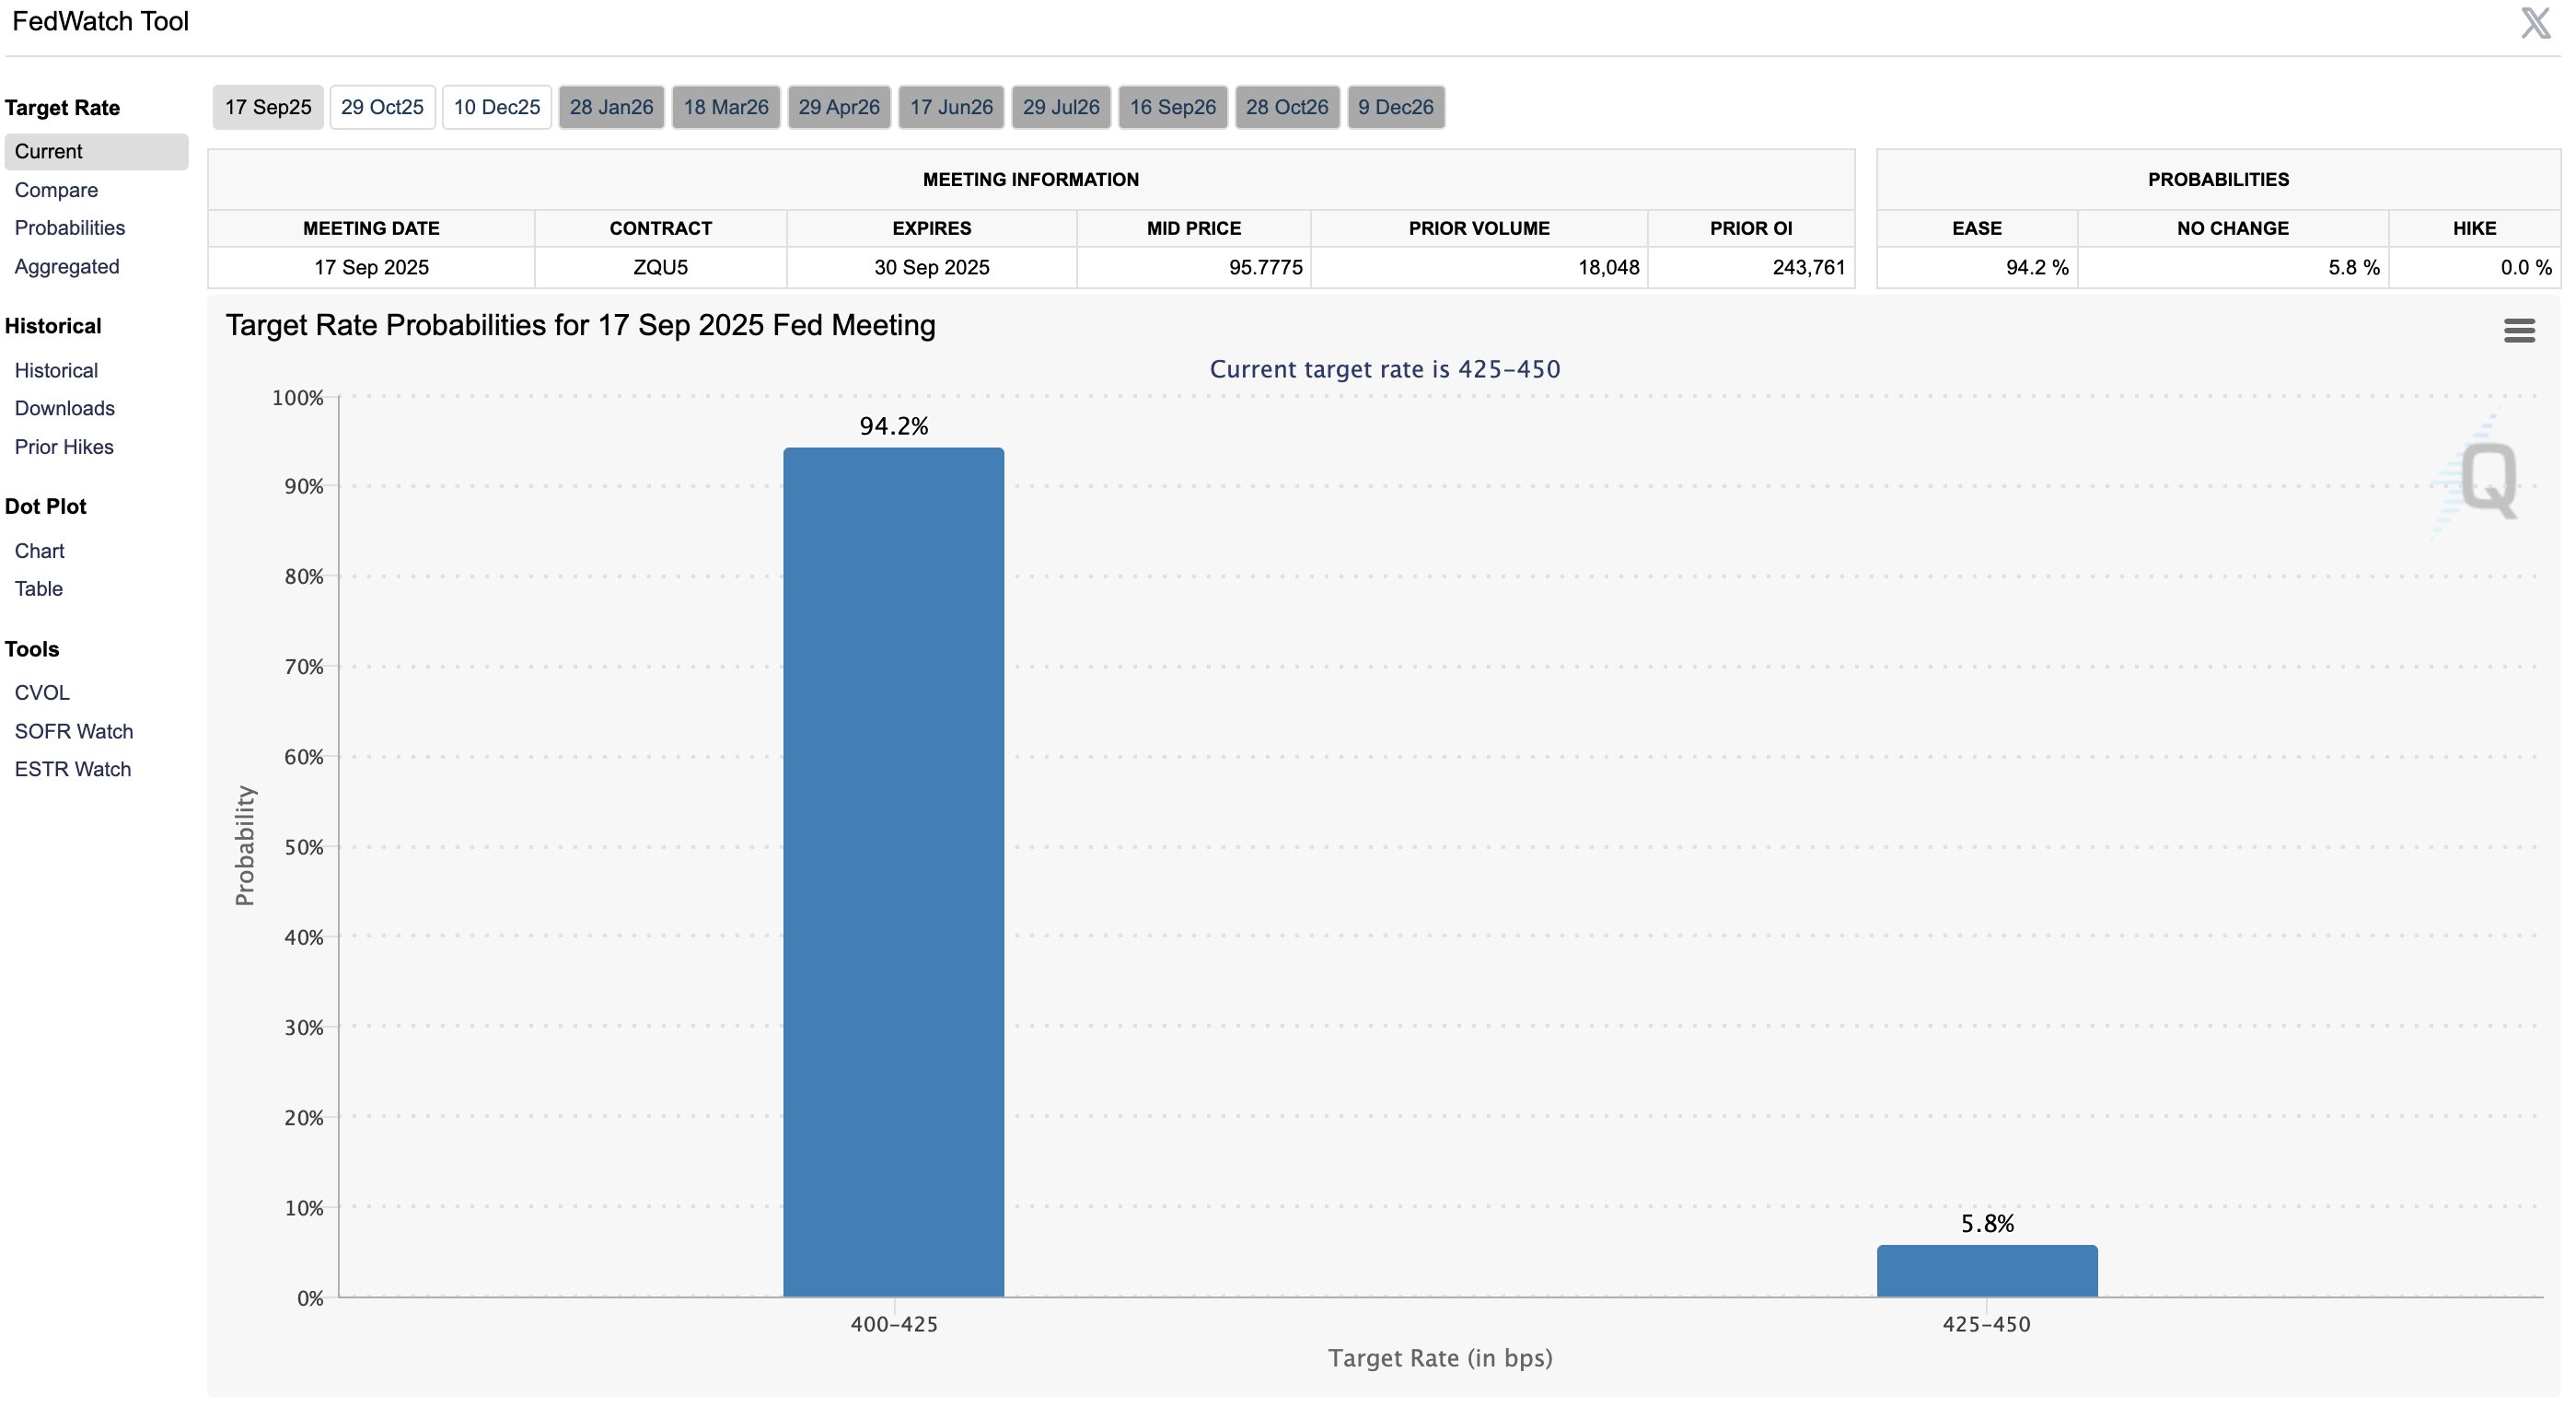Open the 9 Dec26 meeting tab
This screenshot has height=1407, width=2576.
[1395, 107]
